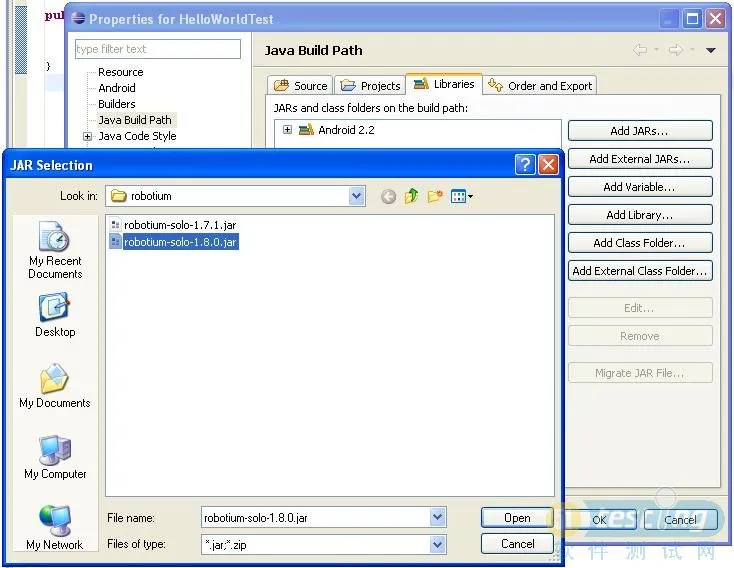
Task: Click the Open button
Action: click(x=517, y=518)
